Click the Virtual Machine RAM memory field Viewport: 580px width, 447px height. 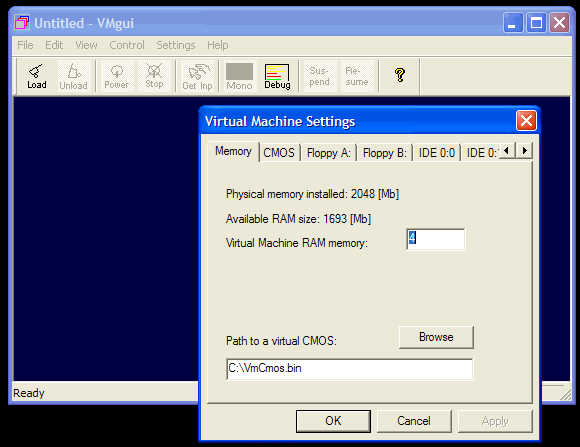(436, 239)
